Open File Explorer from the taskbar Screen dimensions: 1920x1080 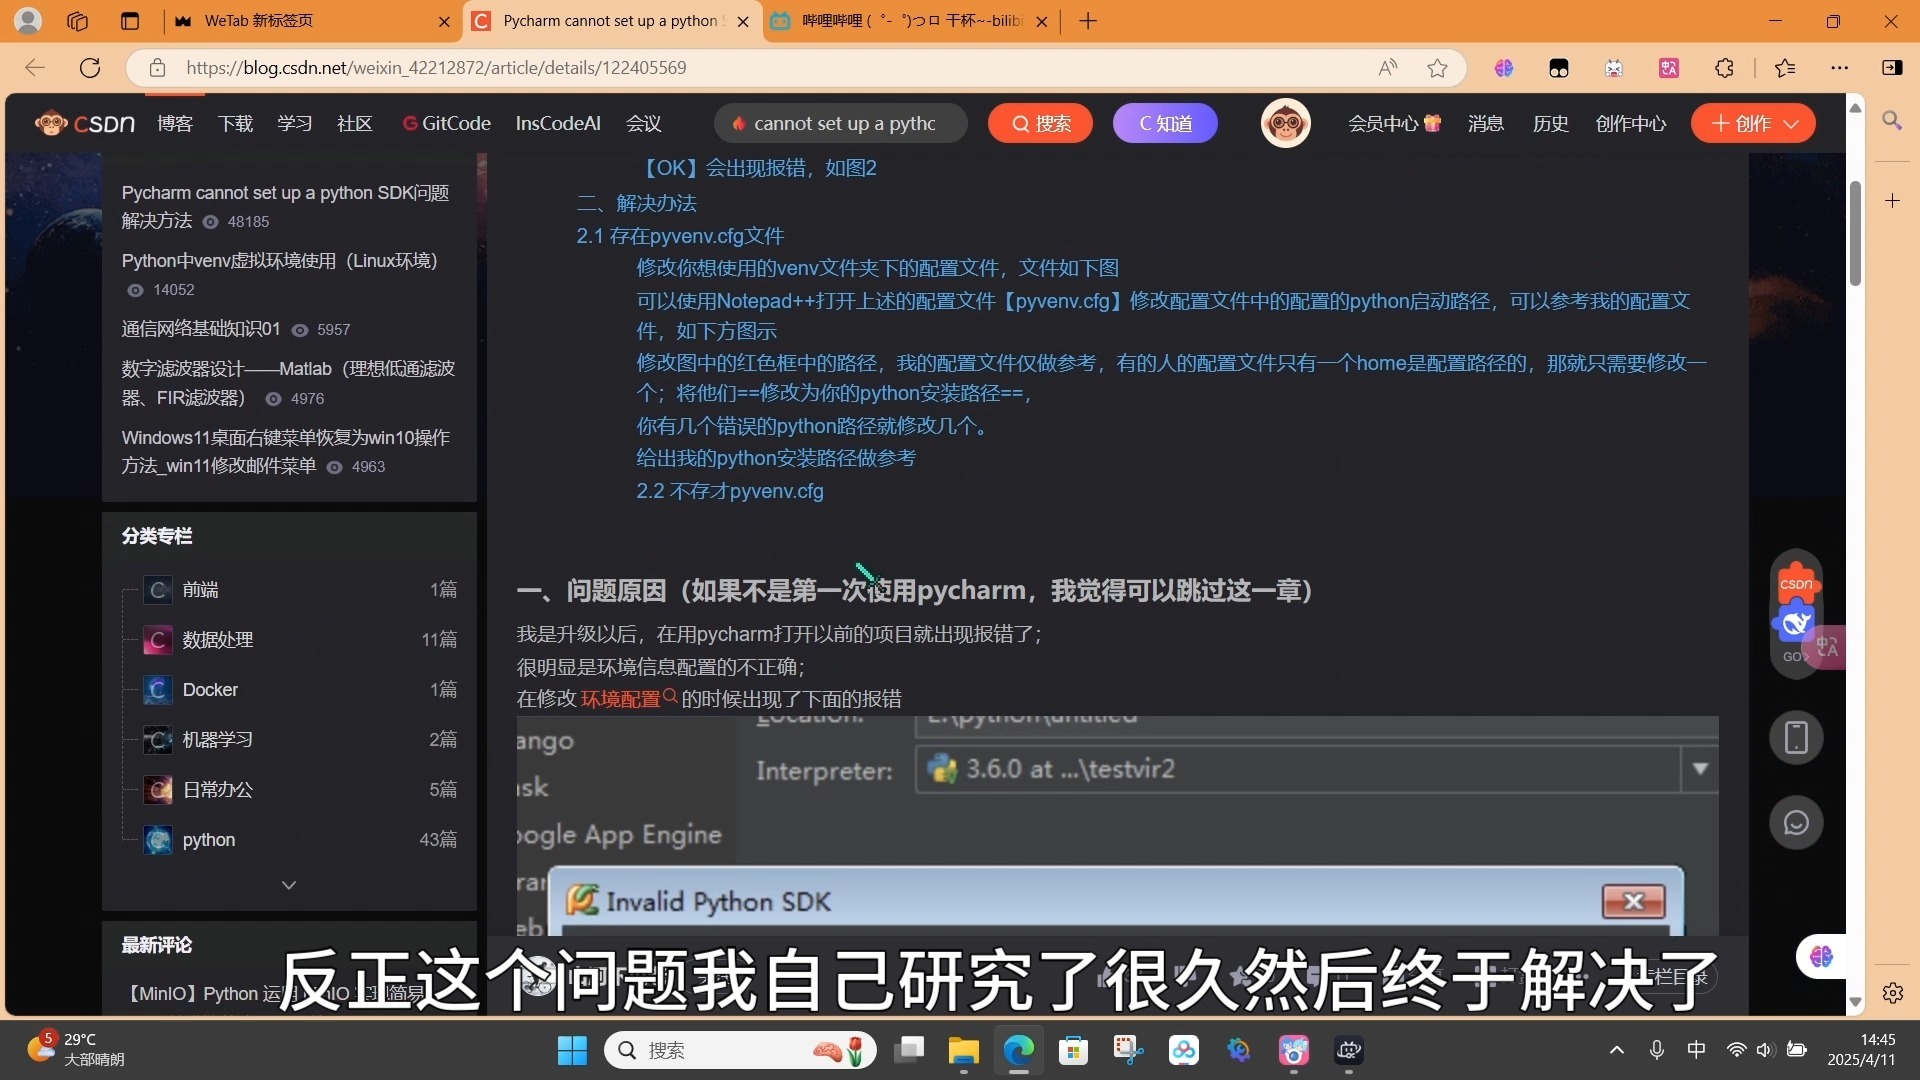tap(963, 1050)
